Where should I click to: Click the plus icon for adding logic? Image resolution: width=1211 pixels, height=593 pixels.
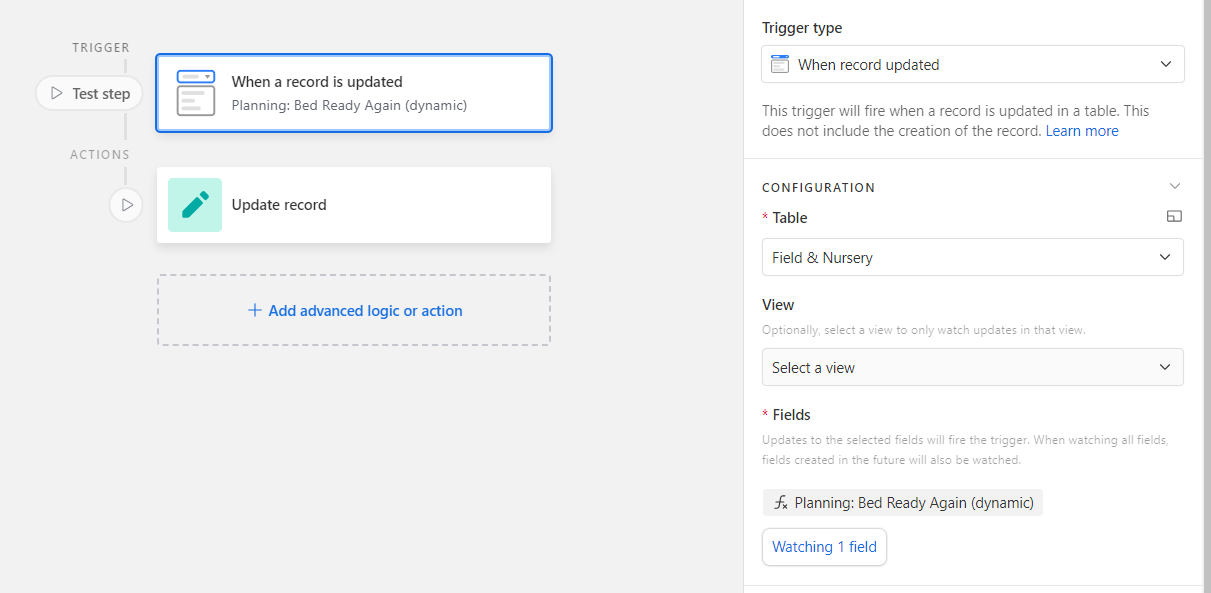(255, 311)
